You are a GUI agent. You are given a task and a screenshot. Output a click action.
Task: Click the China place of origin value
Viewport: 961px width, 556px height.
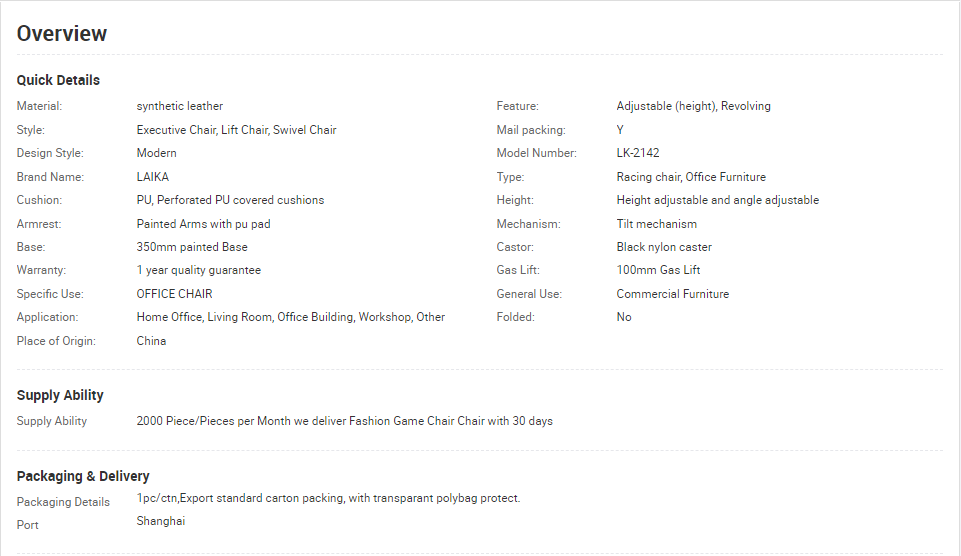tap(151, 341)
